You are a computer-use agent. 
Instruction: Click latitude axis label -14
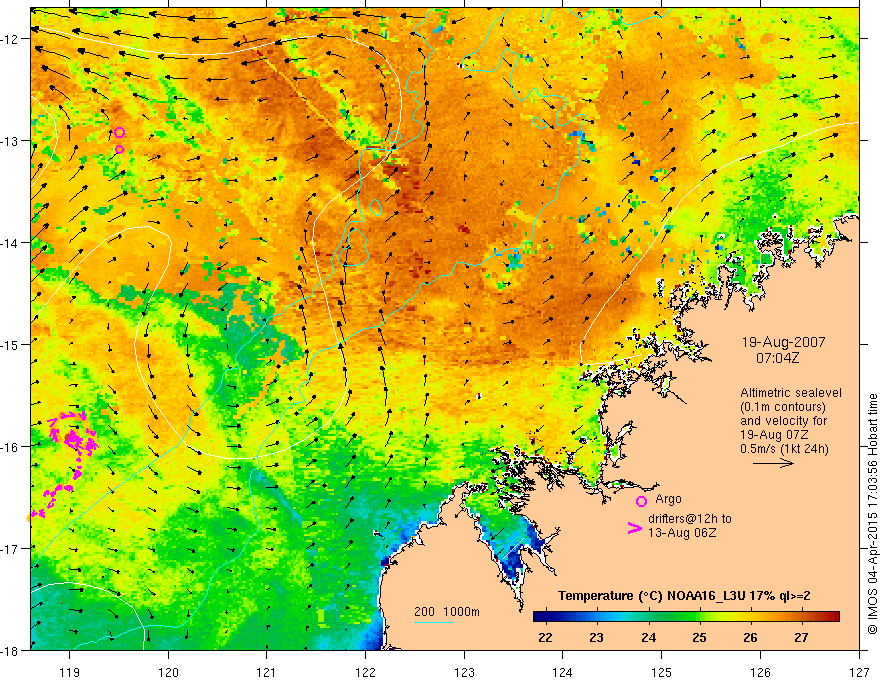coord(11,242)
